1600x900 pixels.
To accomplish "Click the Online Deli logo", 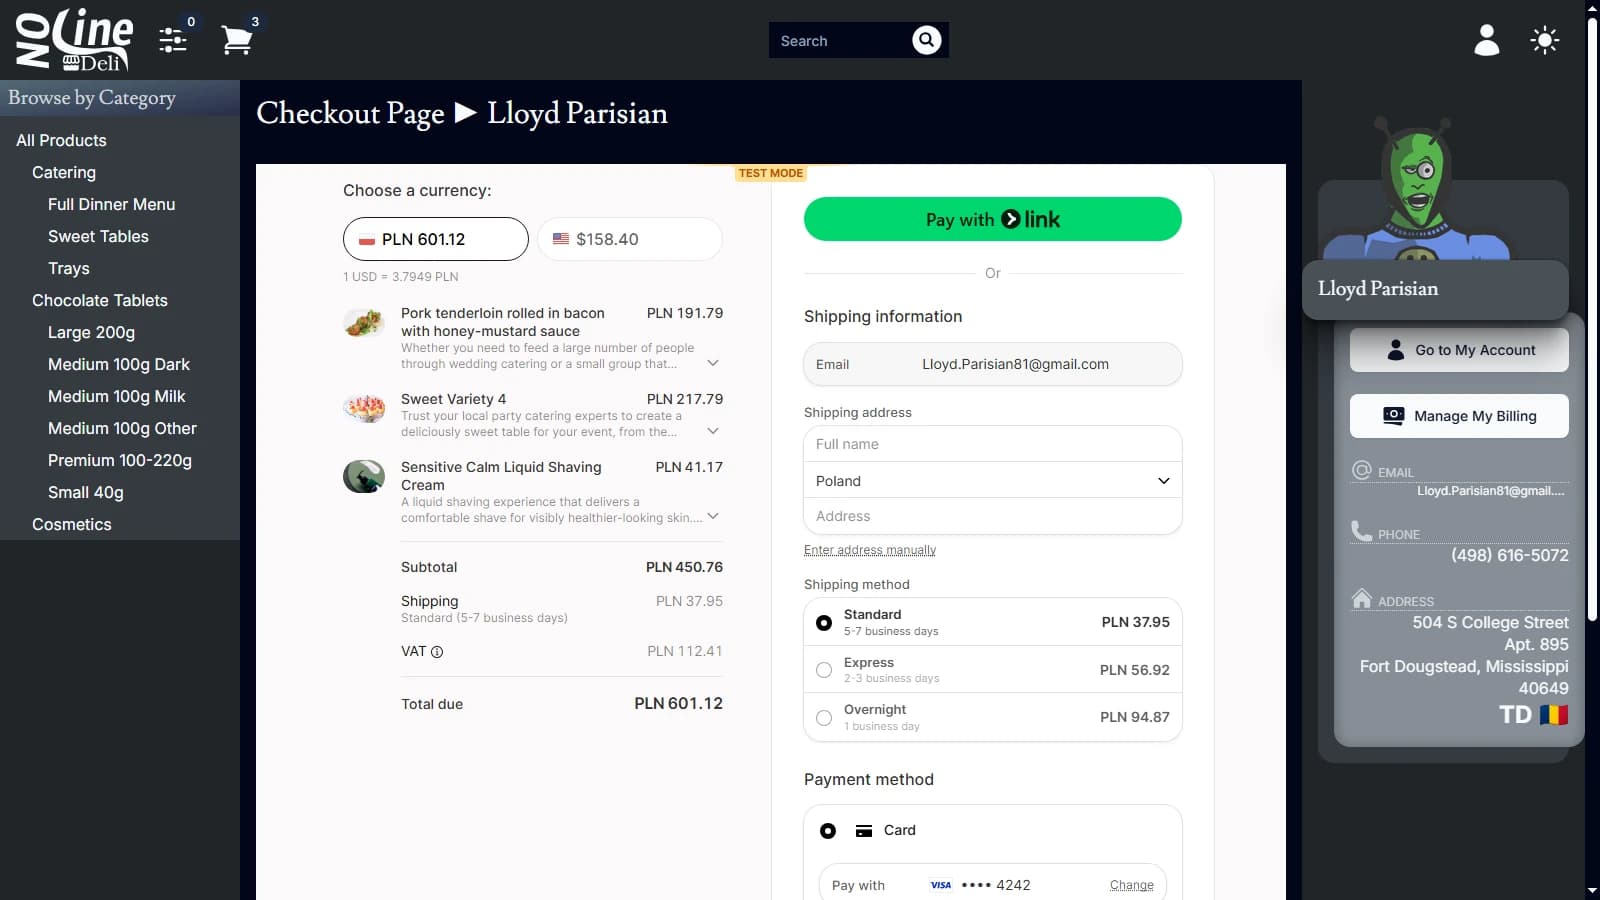I will (x=74, y=40).
